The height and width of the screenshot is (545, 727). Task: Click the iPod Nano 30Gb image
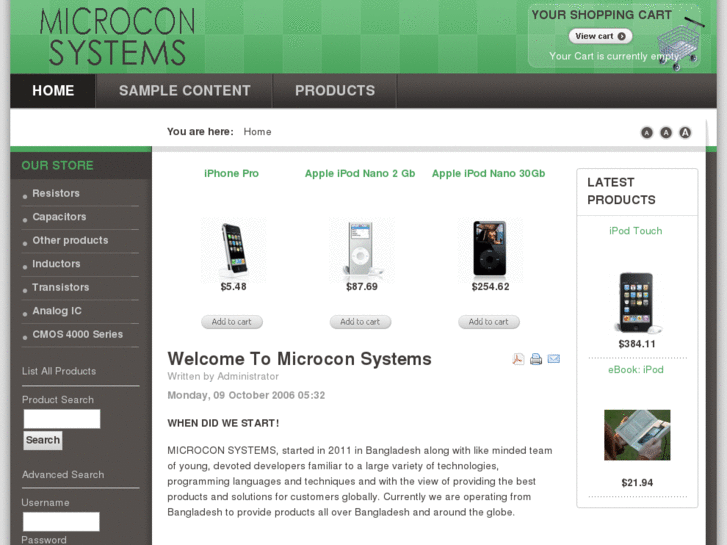point(490,250)
